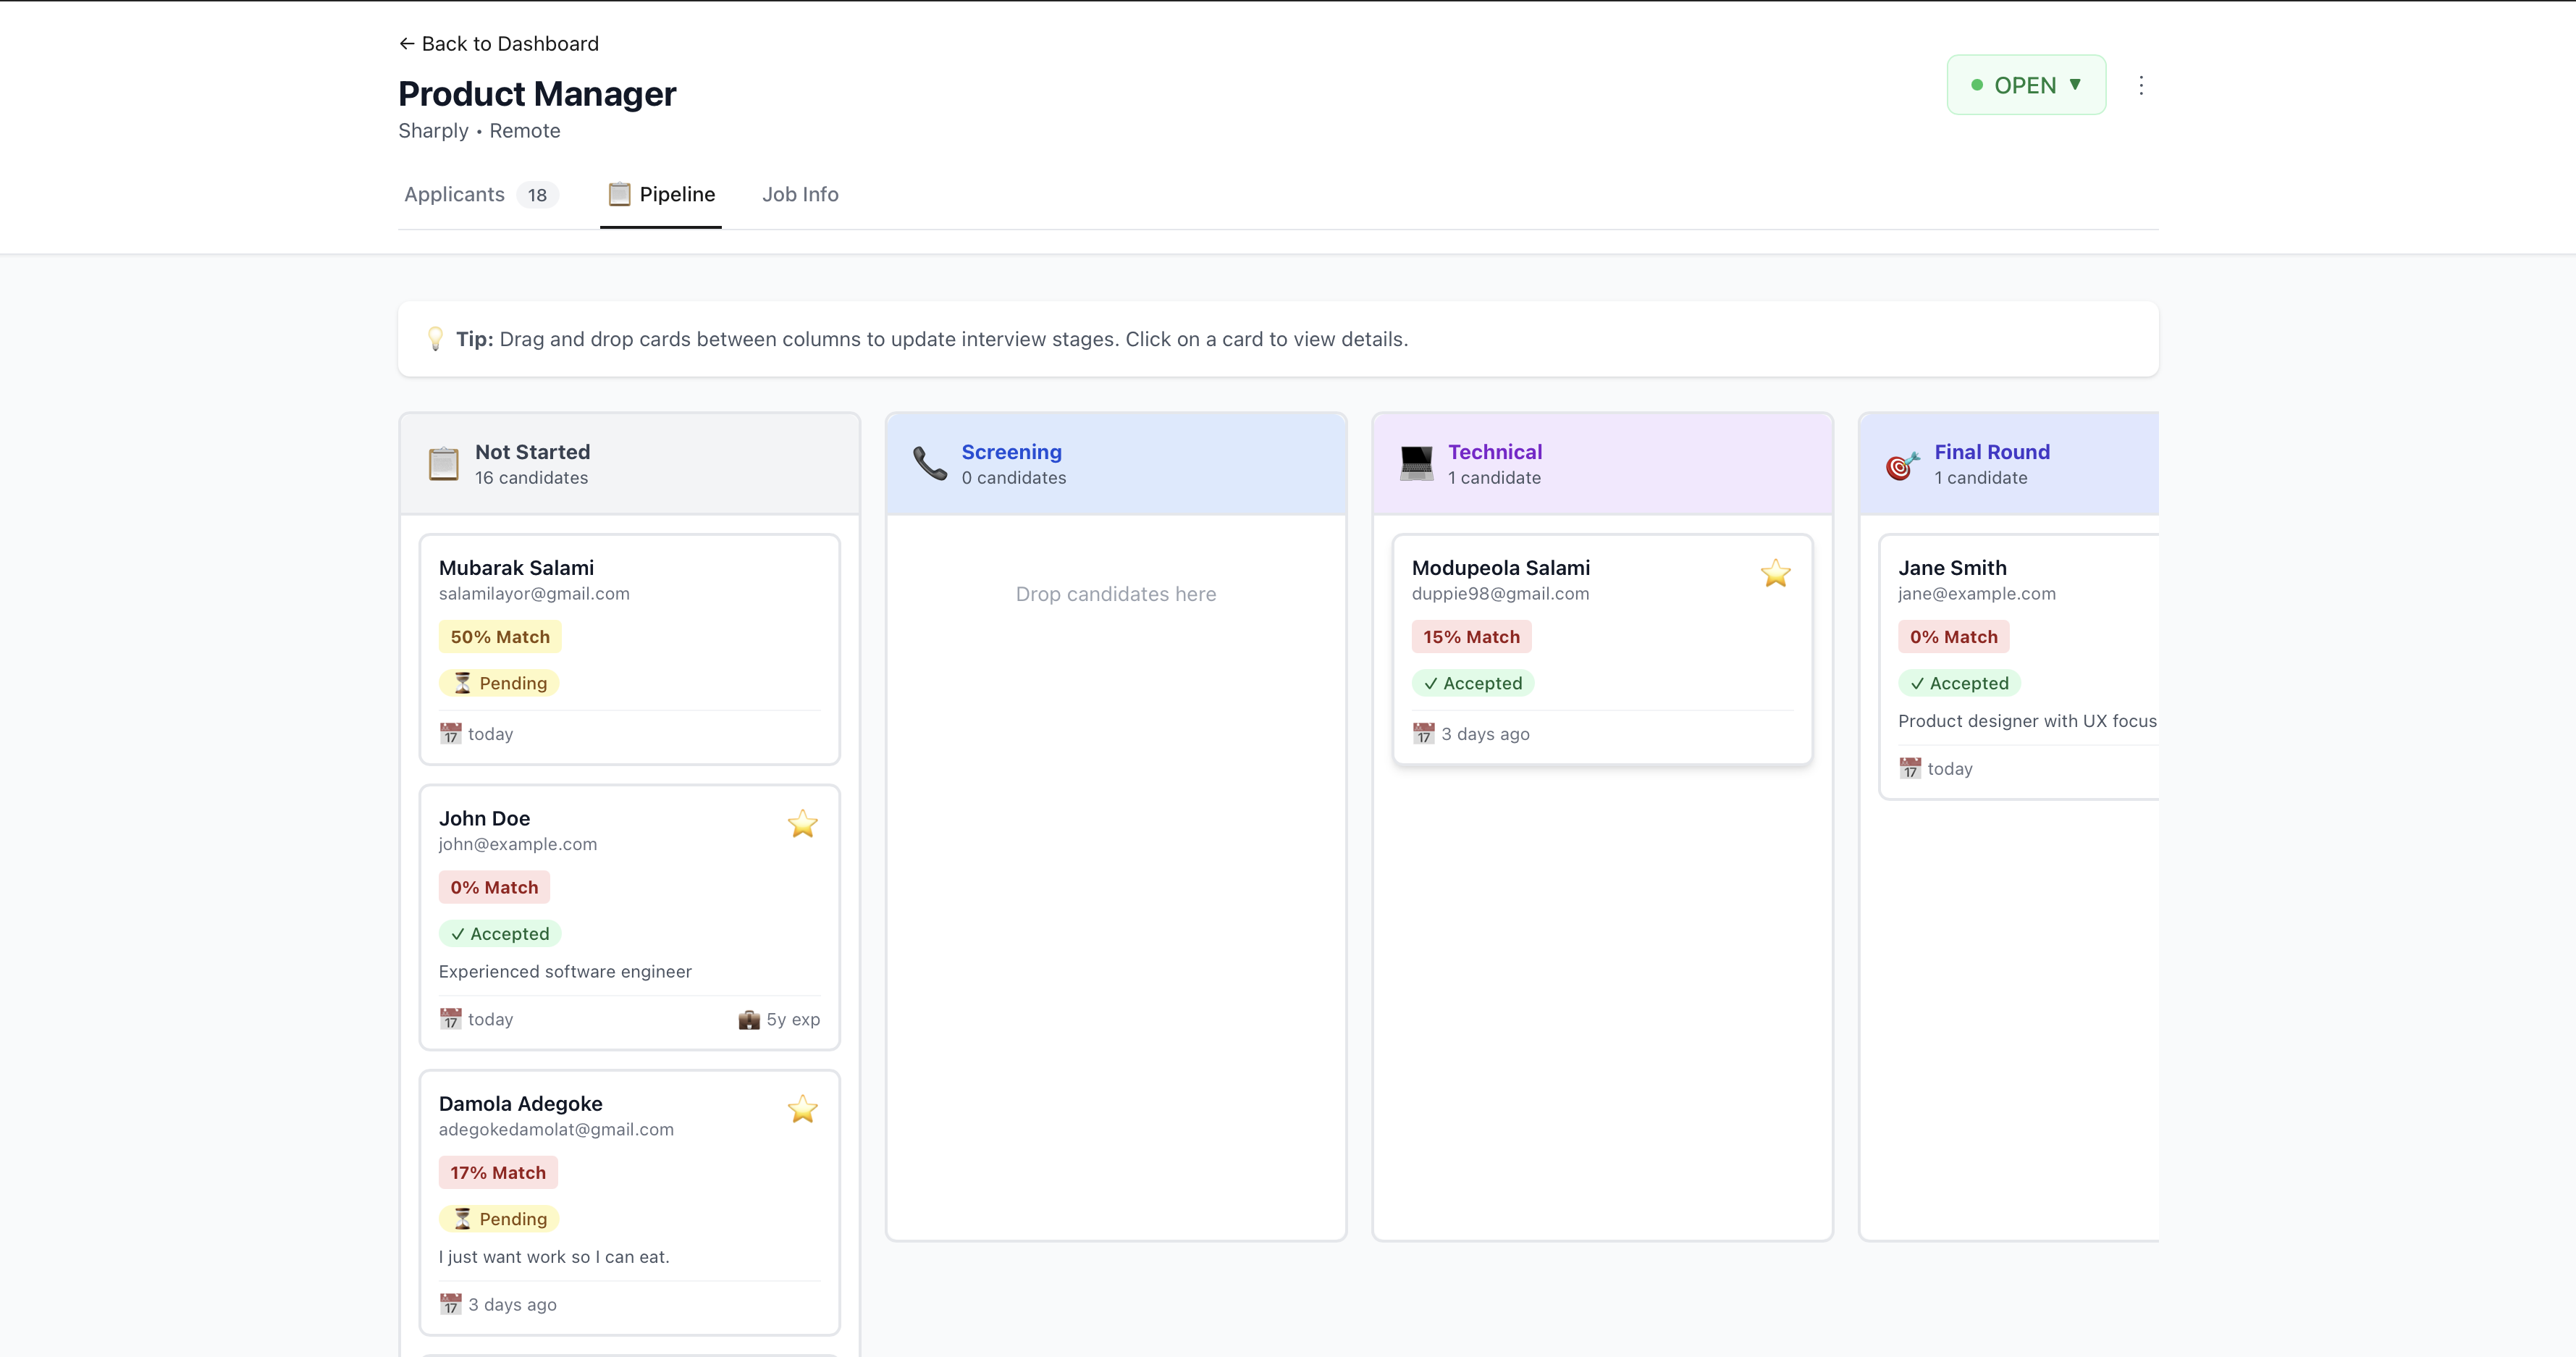Click calendar icon on Mubarak Salami's card
This screenshot has width=2576, height=1357.
(x=450, y=734)
